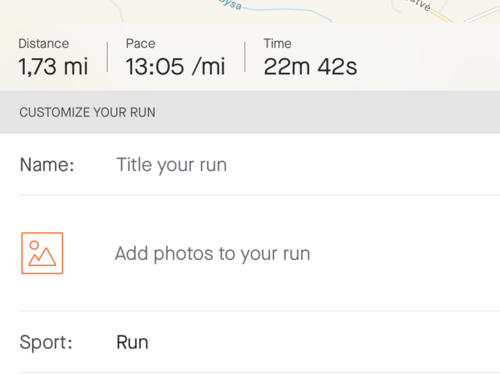
Task: Click the 1,73 mi distance value
Action: (53, 66)
